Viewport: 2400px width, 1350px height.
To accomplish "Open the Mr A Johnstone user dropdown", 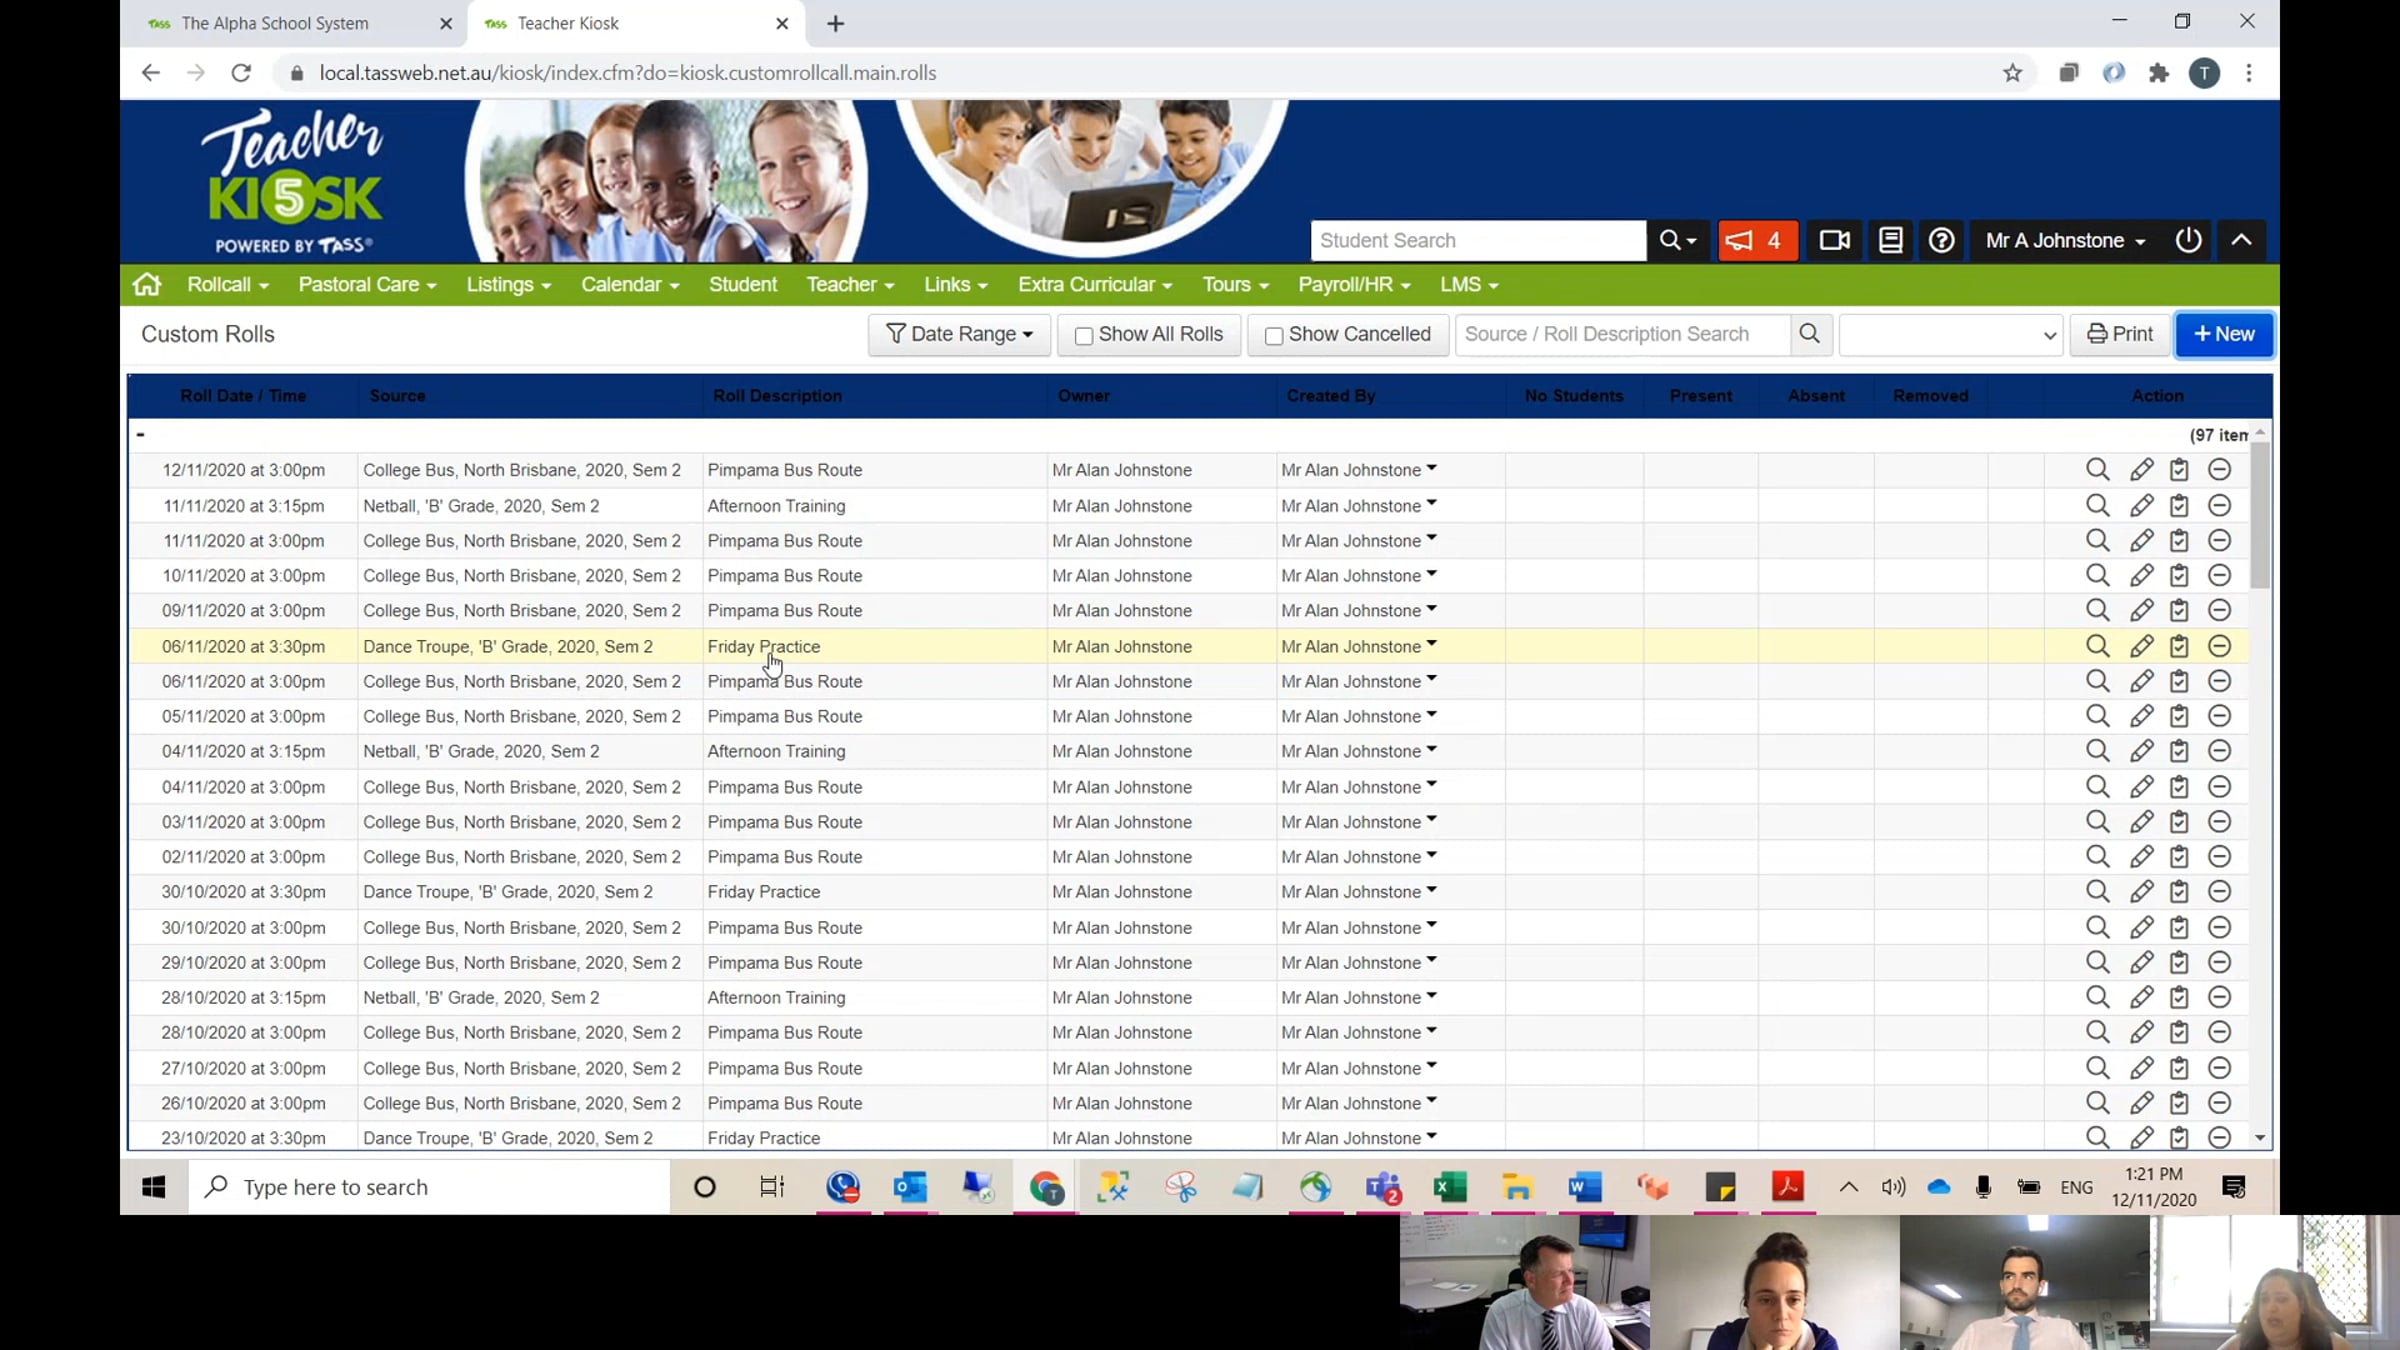I will [2065, 241].
